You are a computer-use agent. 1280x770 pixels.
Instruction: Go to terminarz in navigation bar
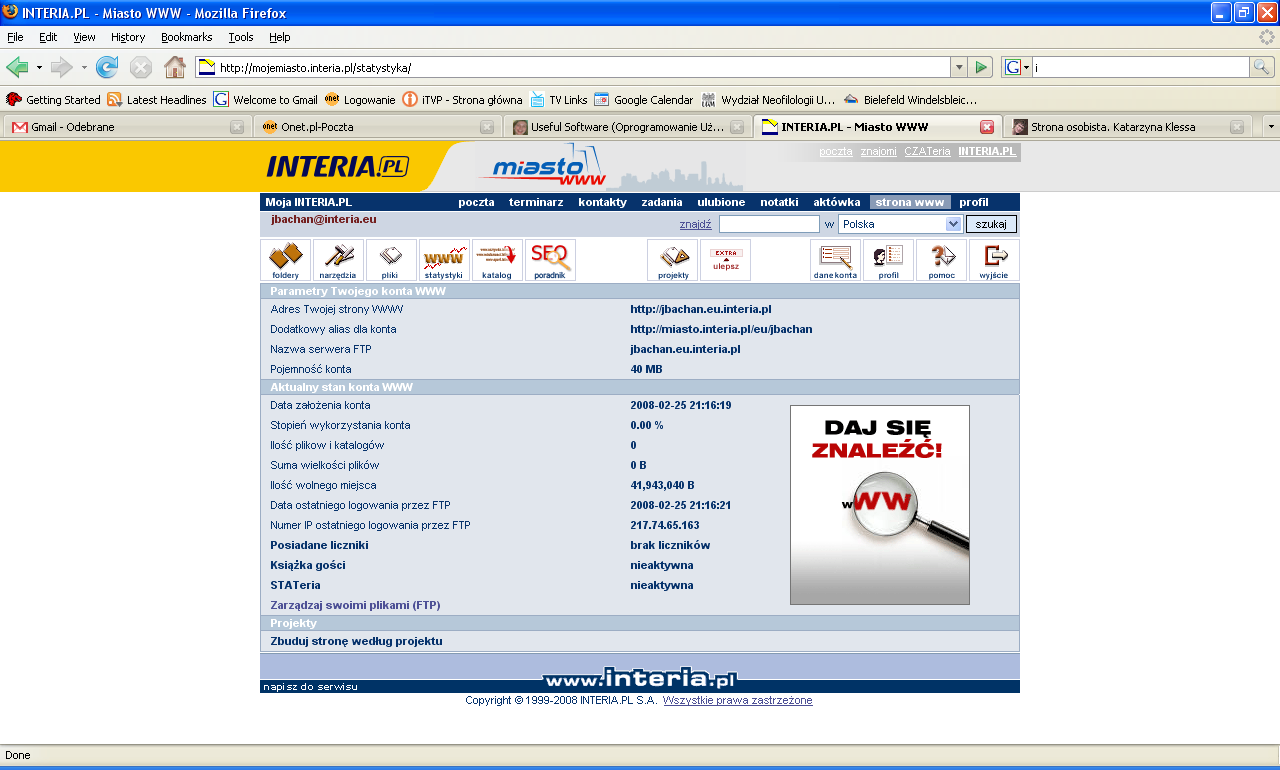click(536, 202)
